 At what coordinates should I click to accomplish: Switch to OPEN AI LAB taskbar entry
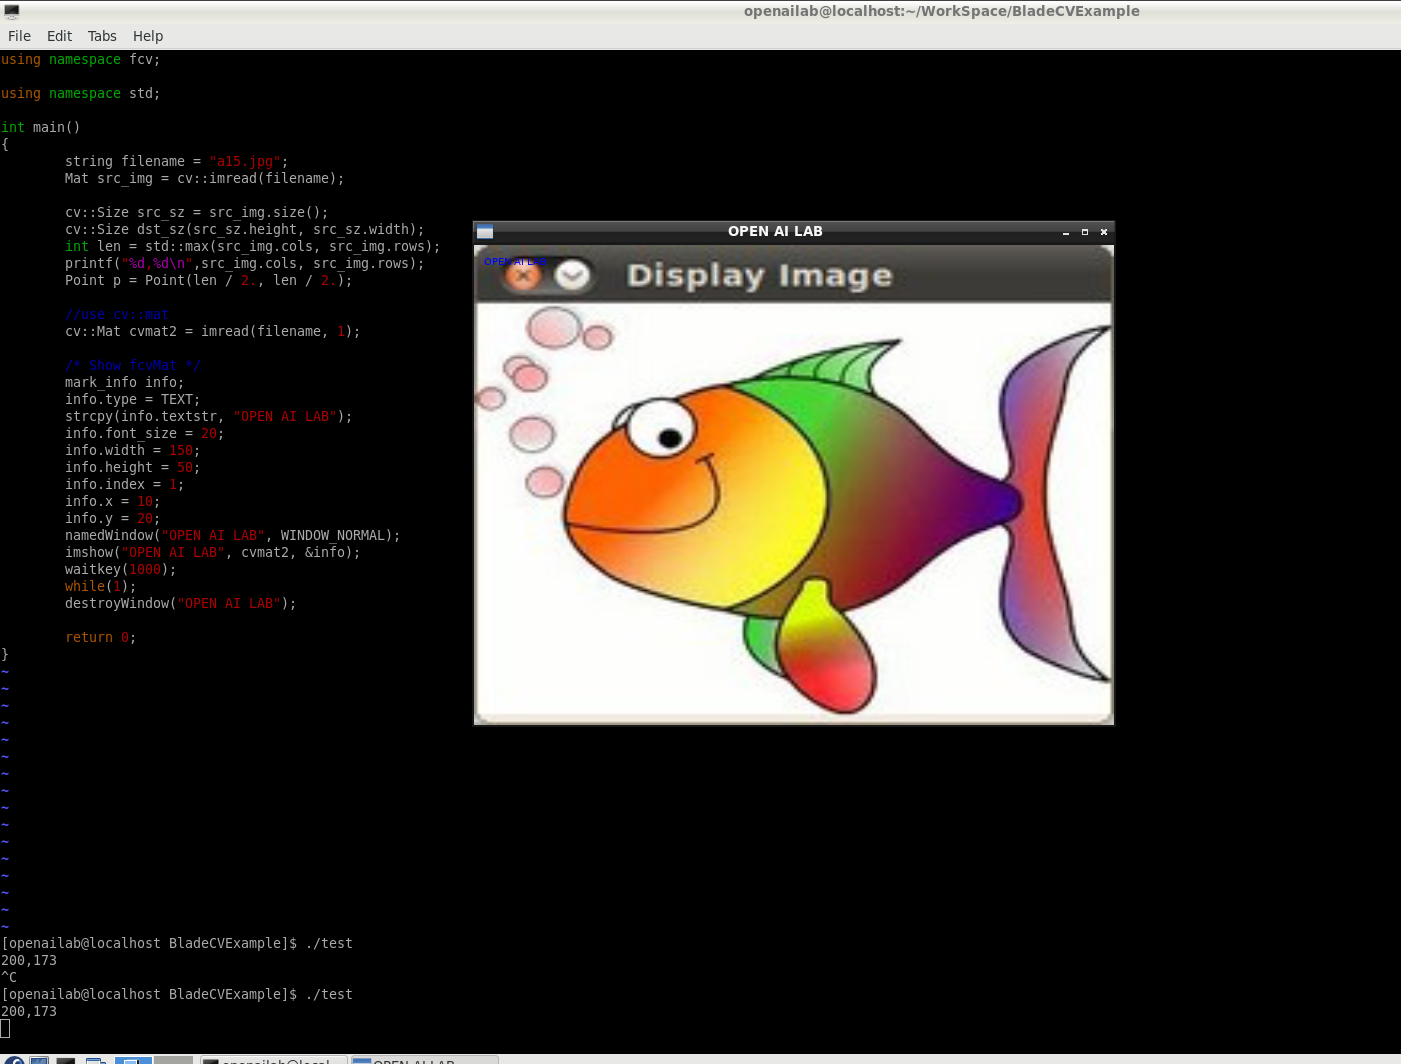[x=424, y=1060]
